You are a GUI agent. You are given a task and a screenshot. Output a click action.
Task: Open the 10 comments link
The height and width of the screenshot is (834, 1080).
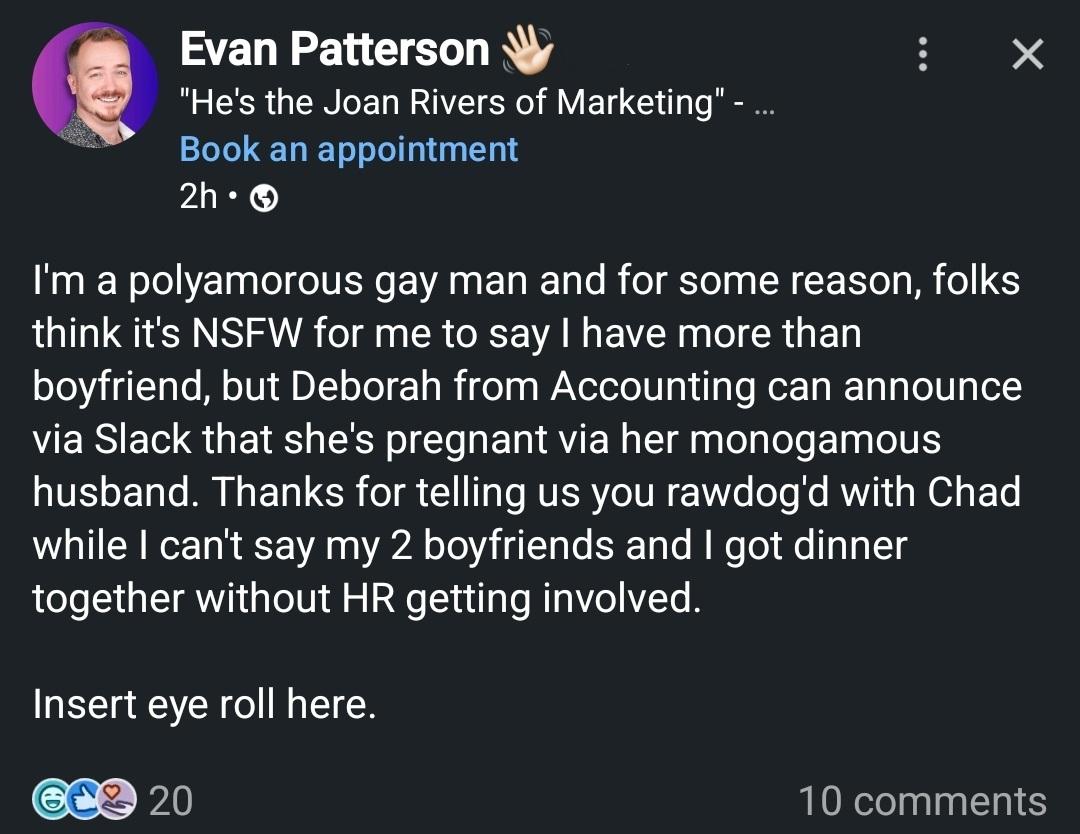921,801
